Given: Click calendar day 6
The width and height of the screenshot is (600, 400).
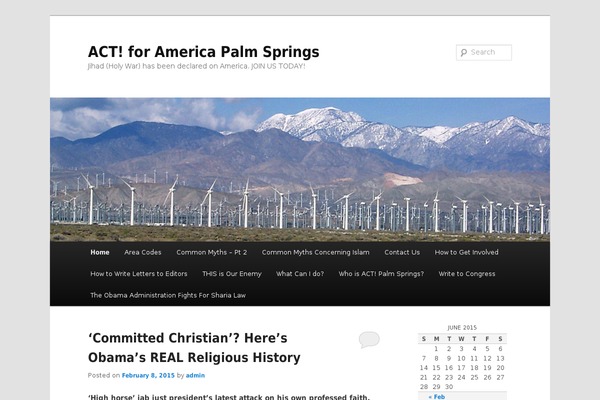Looking at the screenshot, I should click(500, 349).
